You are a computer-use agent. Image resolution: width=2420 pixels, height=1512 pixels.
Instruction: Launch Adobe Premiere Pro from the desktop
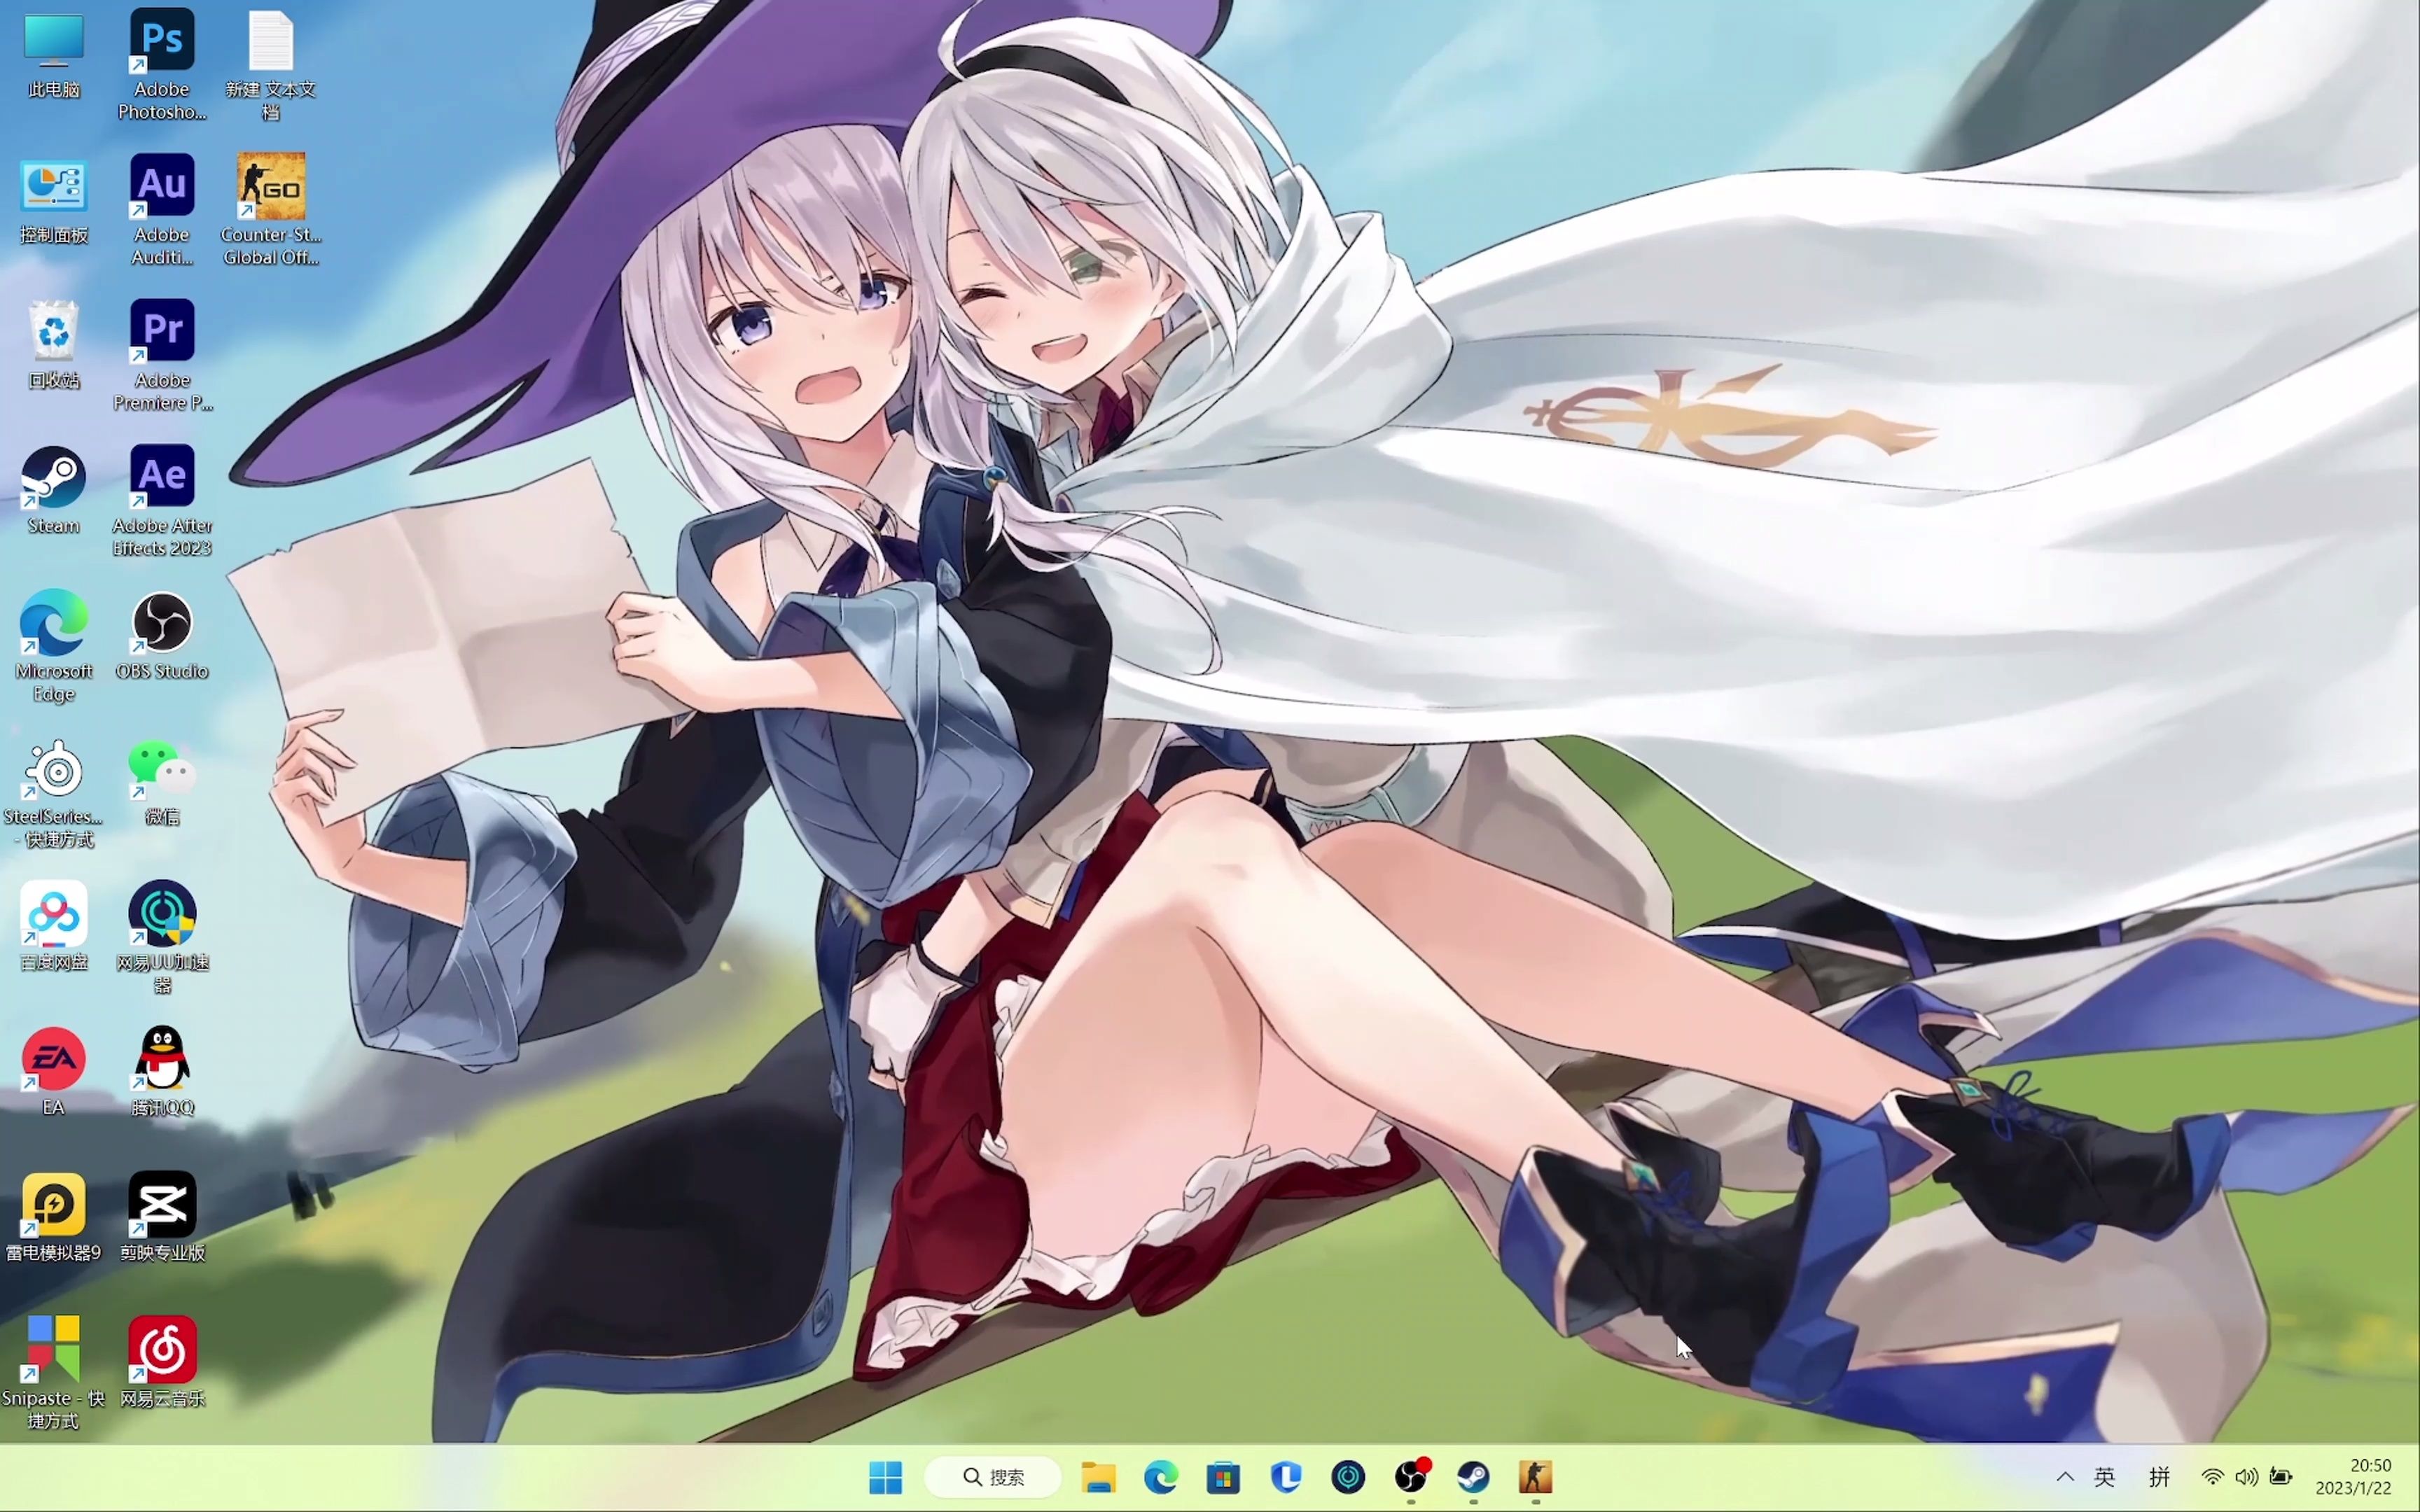coord(162,355)
